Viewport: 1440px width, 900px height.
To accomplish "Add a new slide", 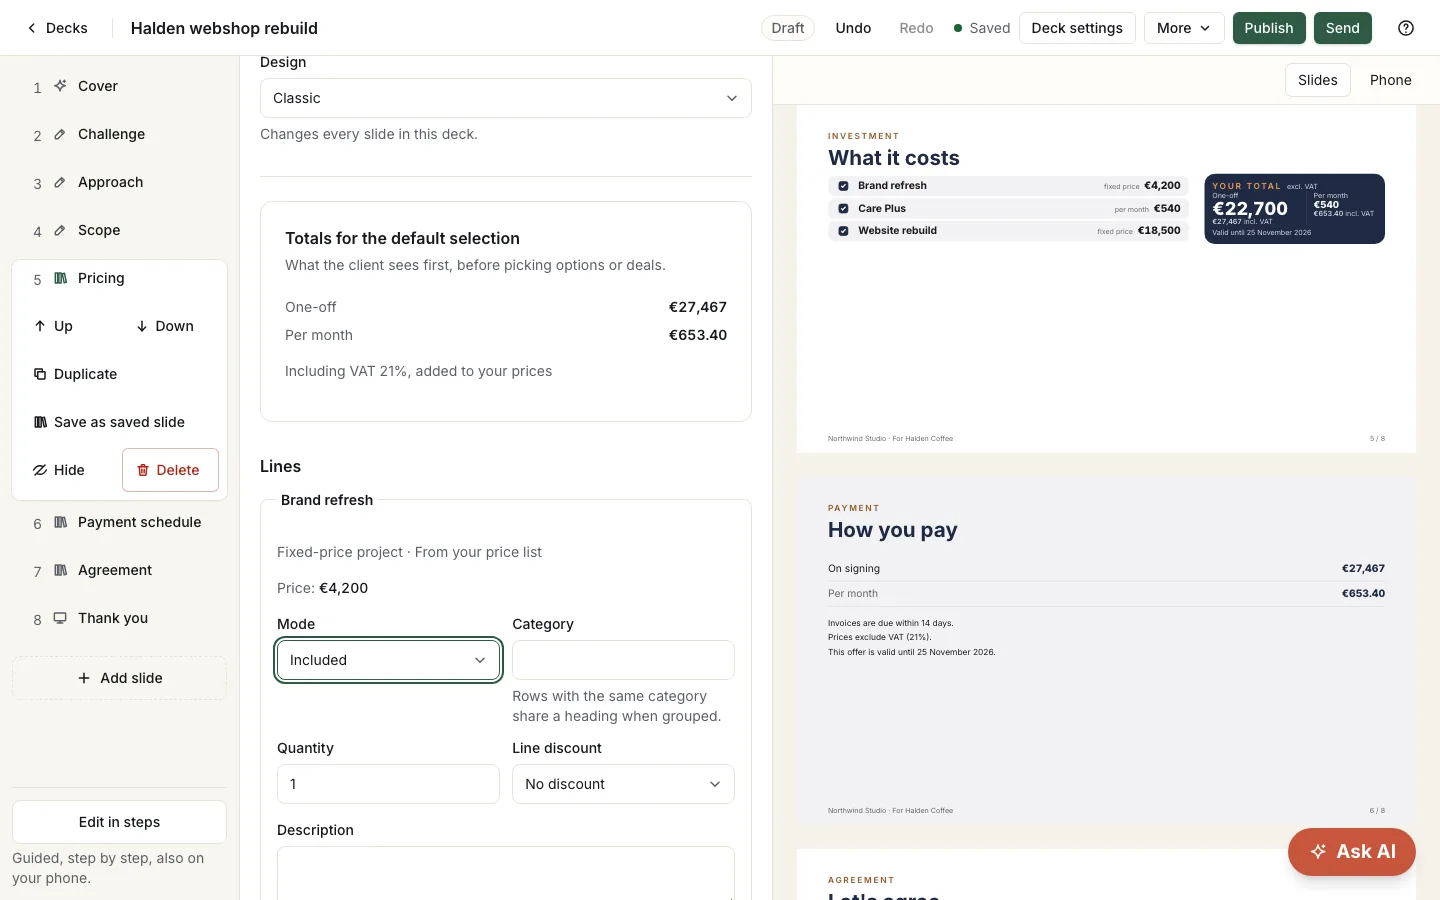I will 119,678.
